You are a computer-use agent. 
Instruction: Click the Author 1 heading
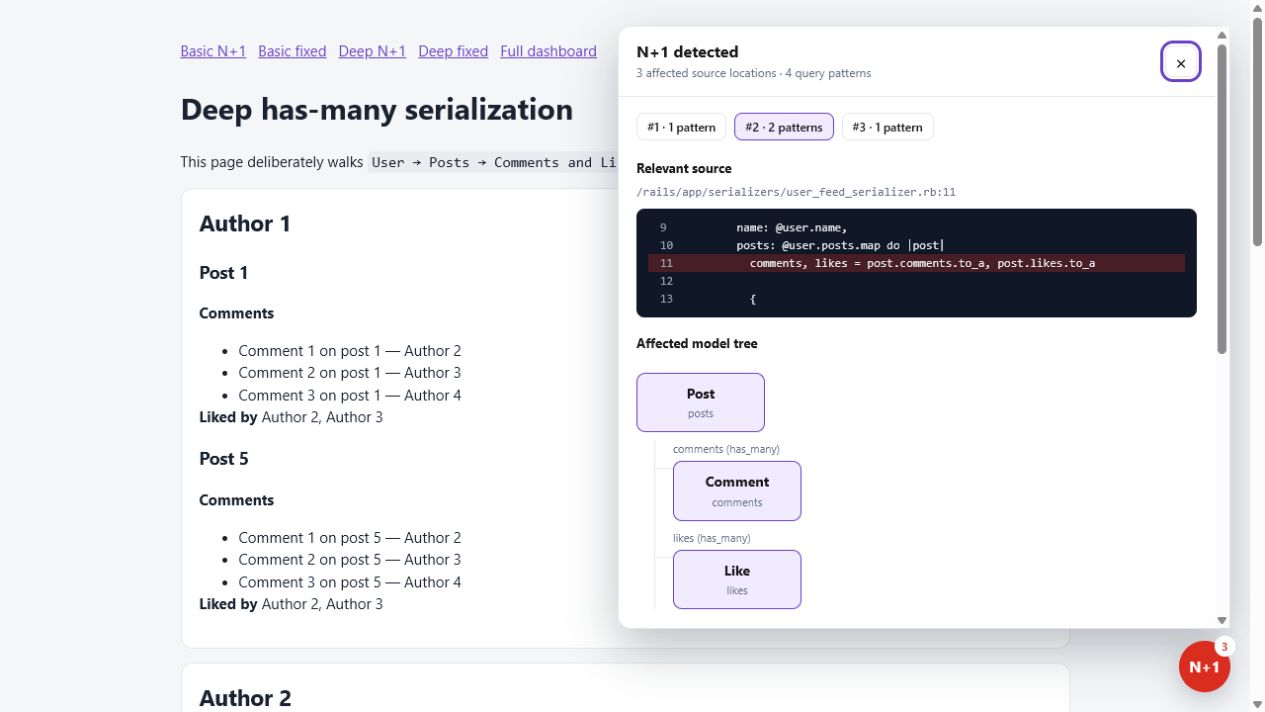[x=245, y=223]
